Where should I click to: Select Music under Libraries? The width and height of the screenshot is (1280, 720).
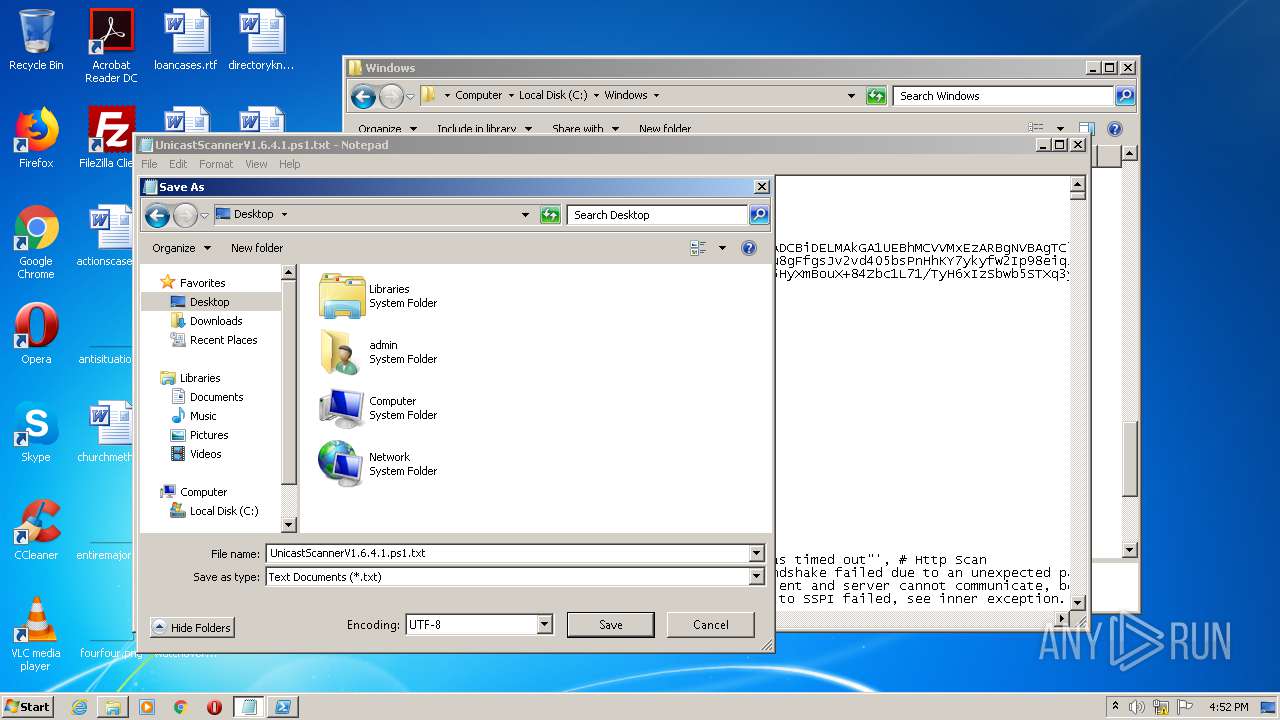203,416
